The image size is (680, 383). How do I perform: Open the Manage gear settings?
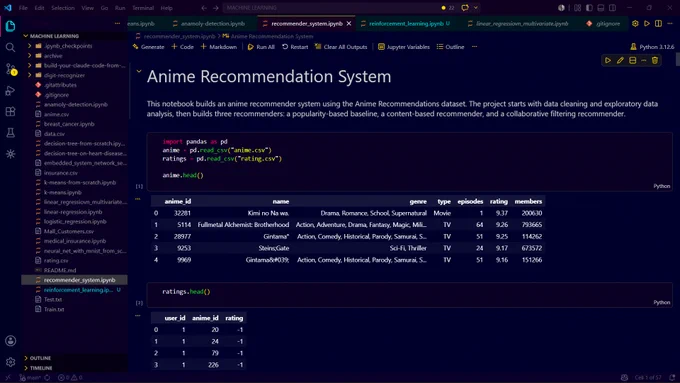(10, 362)
